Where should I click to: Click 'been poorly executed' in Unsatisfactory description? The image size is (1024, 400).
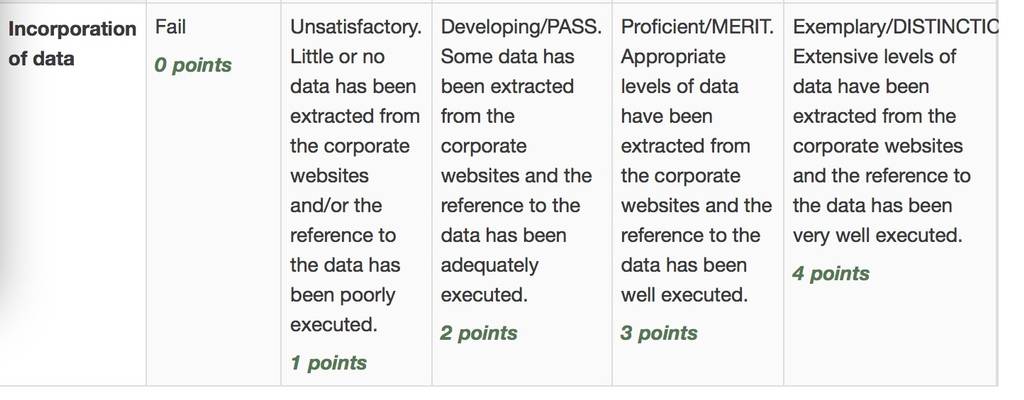pos(343,309)
